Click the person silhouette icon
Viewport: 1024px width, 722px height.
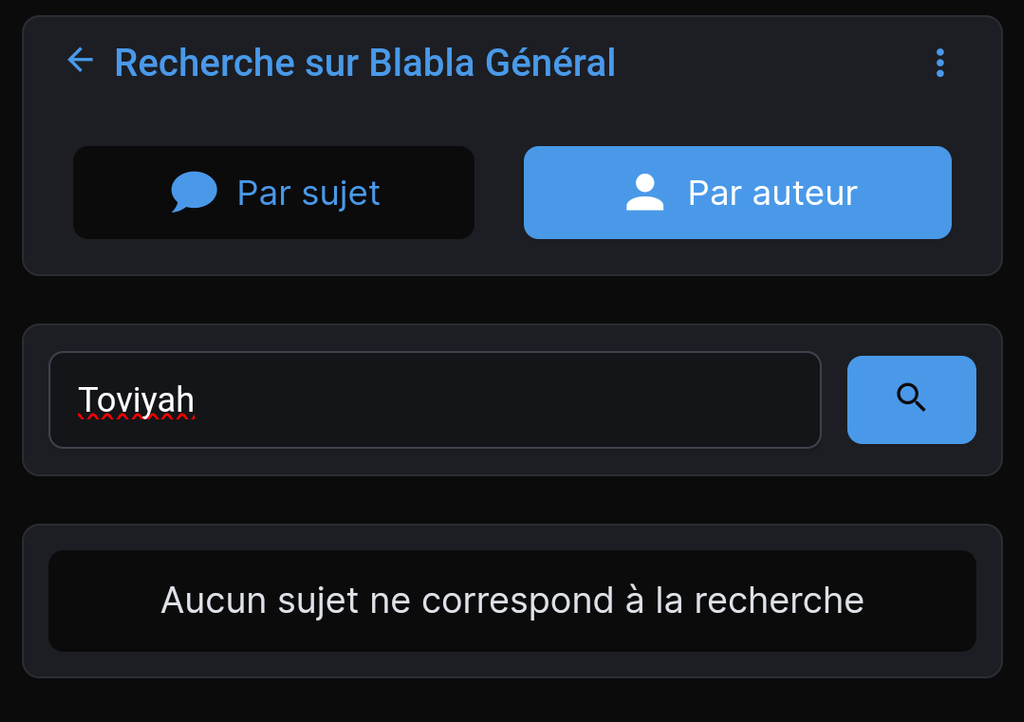[645, 192]
